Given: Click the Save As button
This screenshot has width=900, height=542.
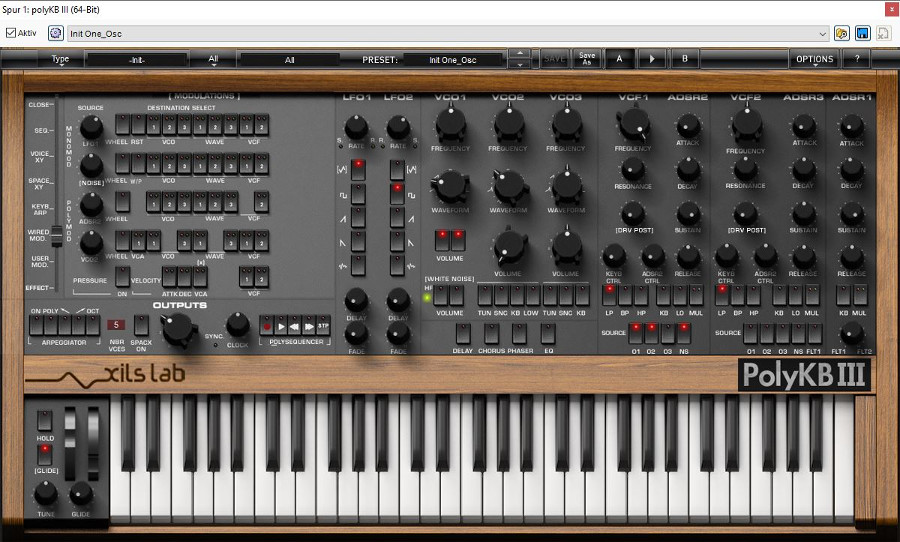Looking at the screenshot, I should [587, 59].
